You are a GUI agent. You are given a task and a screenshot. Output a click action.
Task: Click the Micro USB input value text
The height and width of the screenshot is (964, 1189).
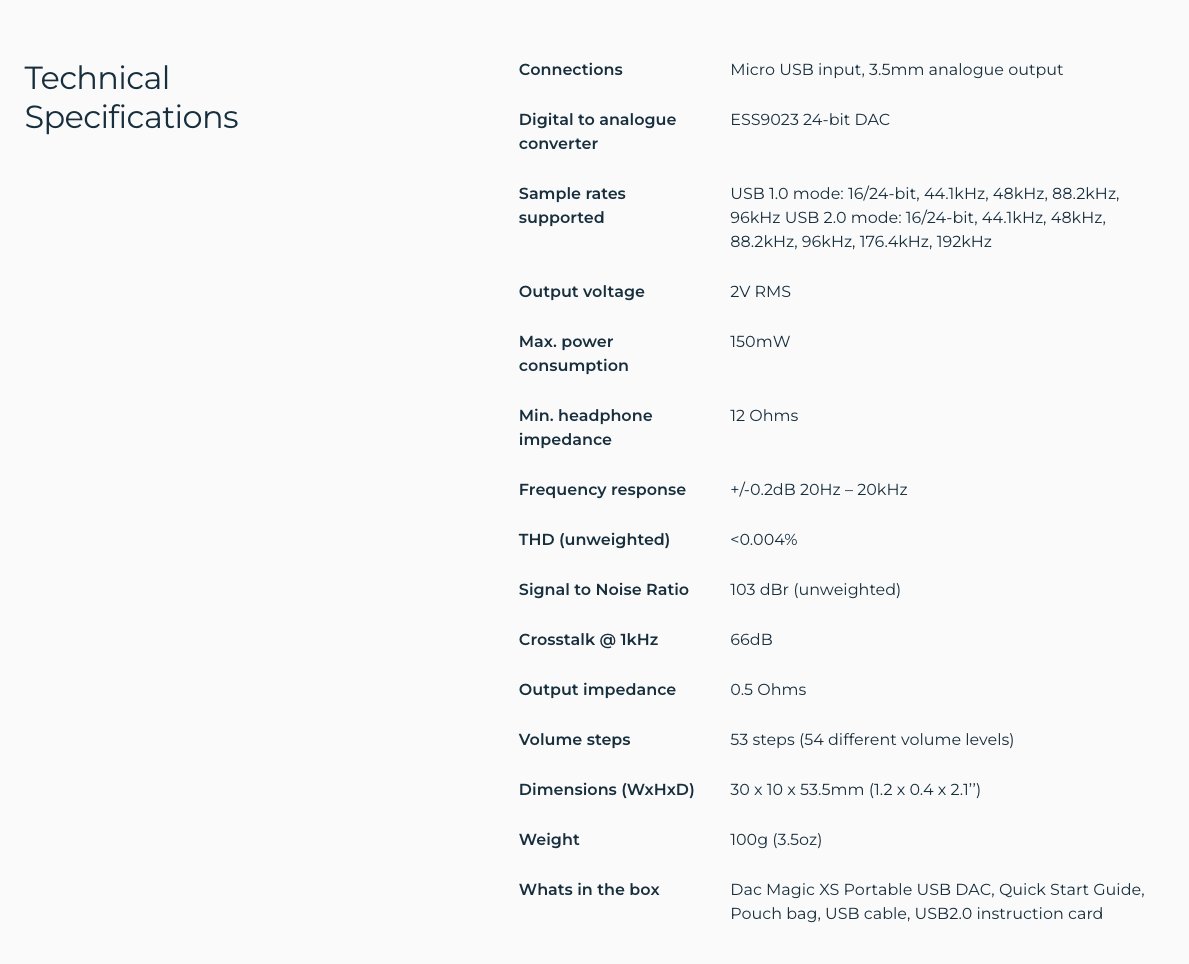[896, 69]
